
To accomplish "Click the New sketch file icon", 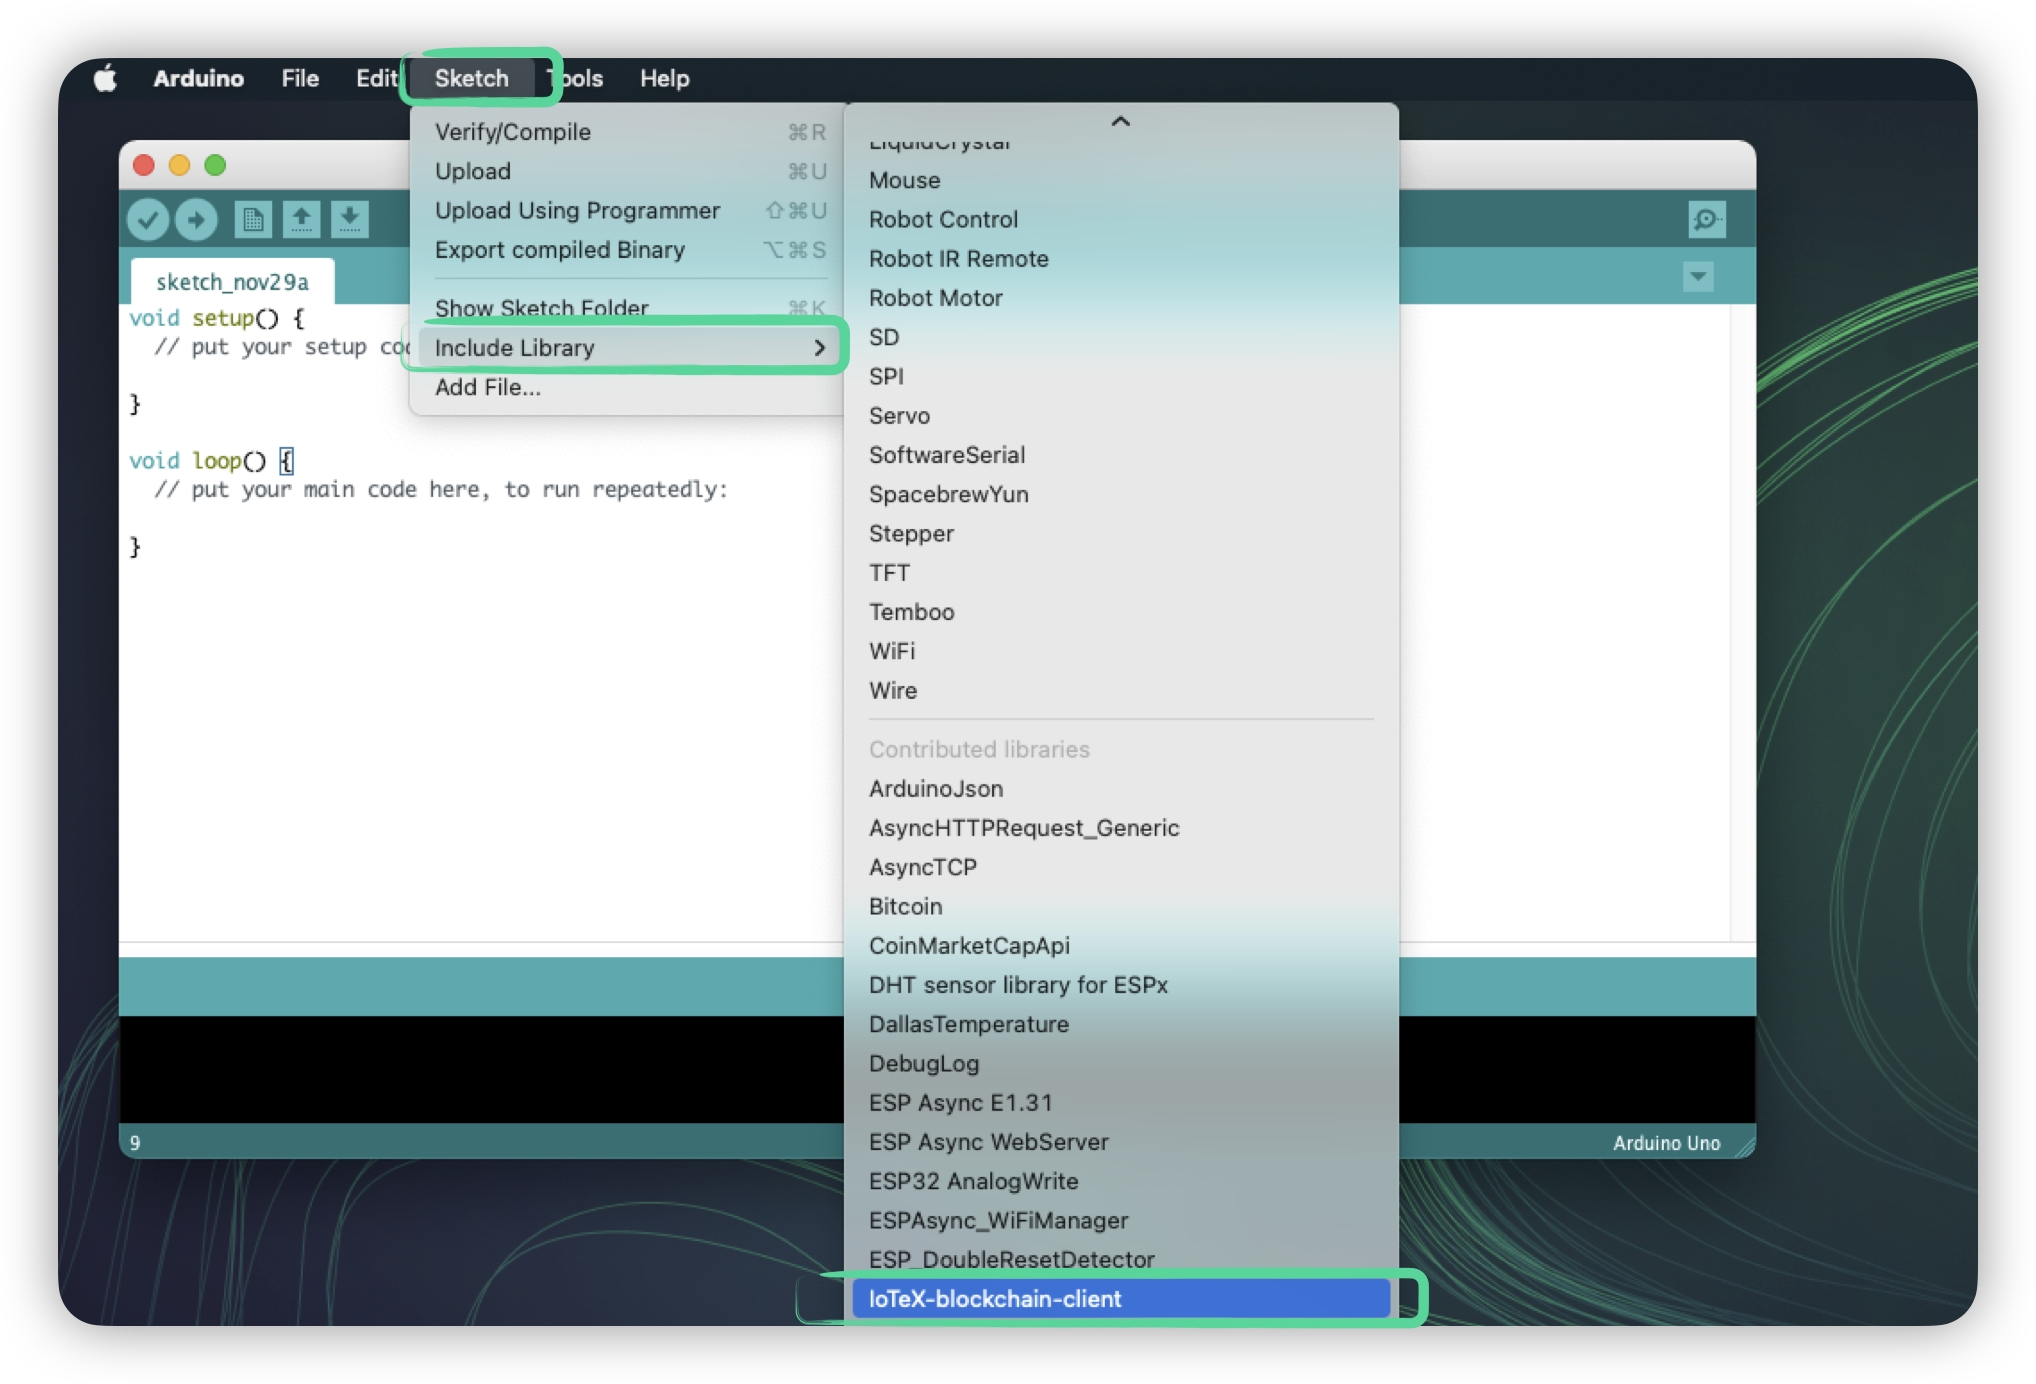I will point(253,219).
